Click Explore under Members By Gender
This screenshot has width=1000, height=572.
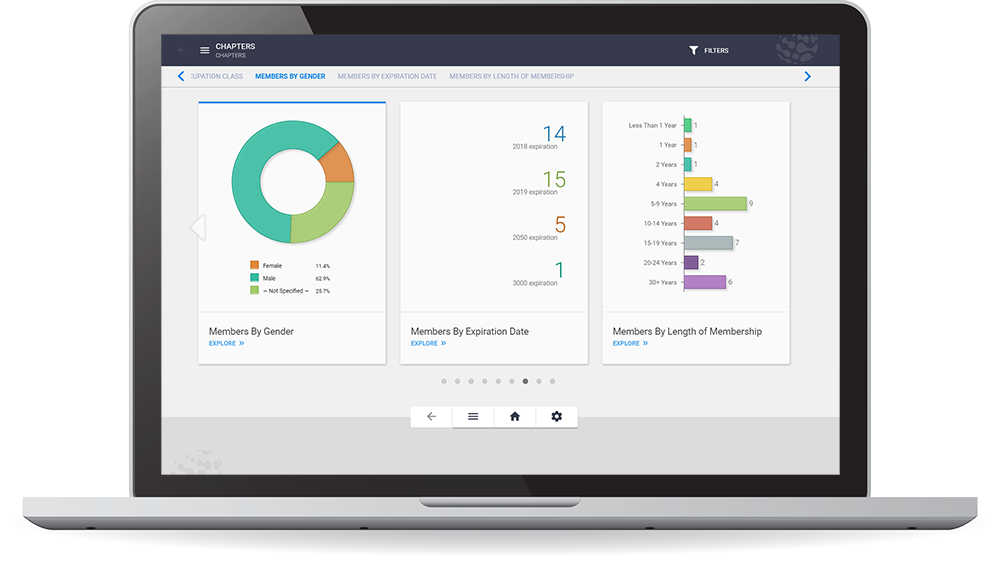tap(226, 343)
